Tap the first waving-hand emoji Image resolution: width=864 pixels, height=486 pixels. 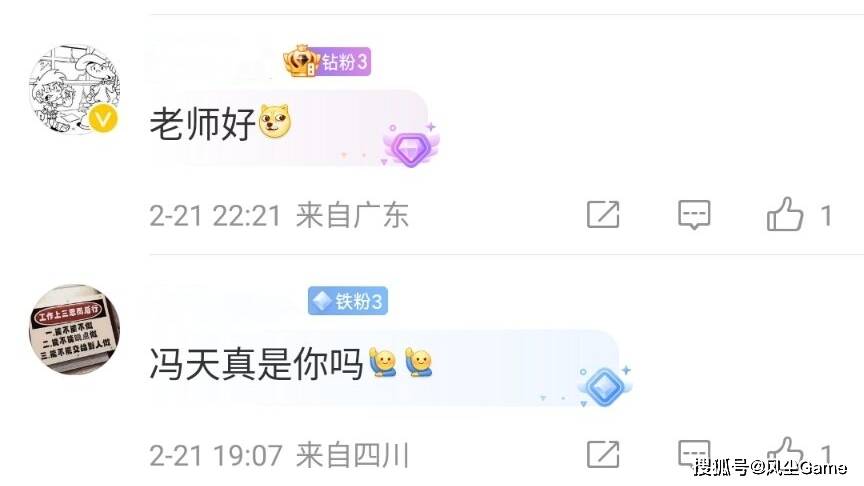383,362
